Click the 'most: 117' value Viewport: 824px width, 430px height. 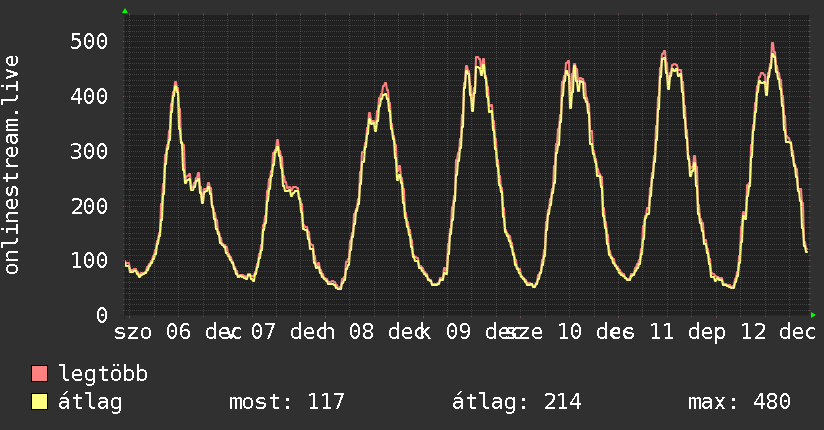pos(287,402)
